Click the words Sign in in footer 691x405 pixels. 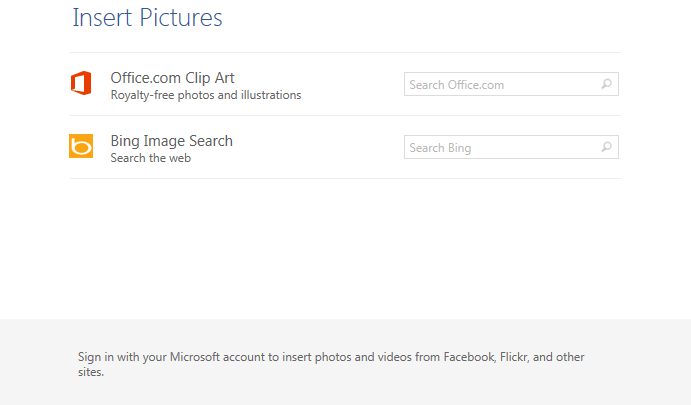[x=96, y=357]
